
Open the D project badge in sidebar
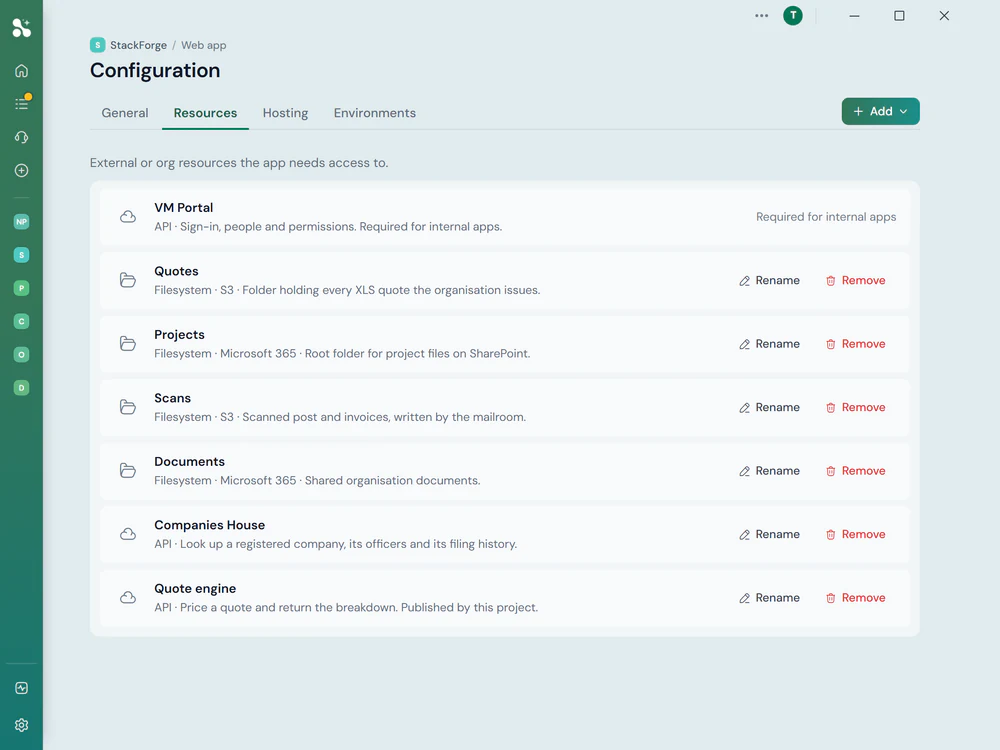point(22,388)
